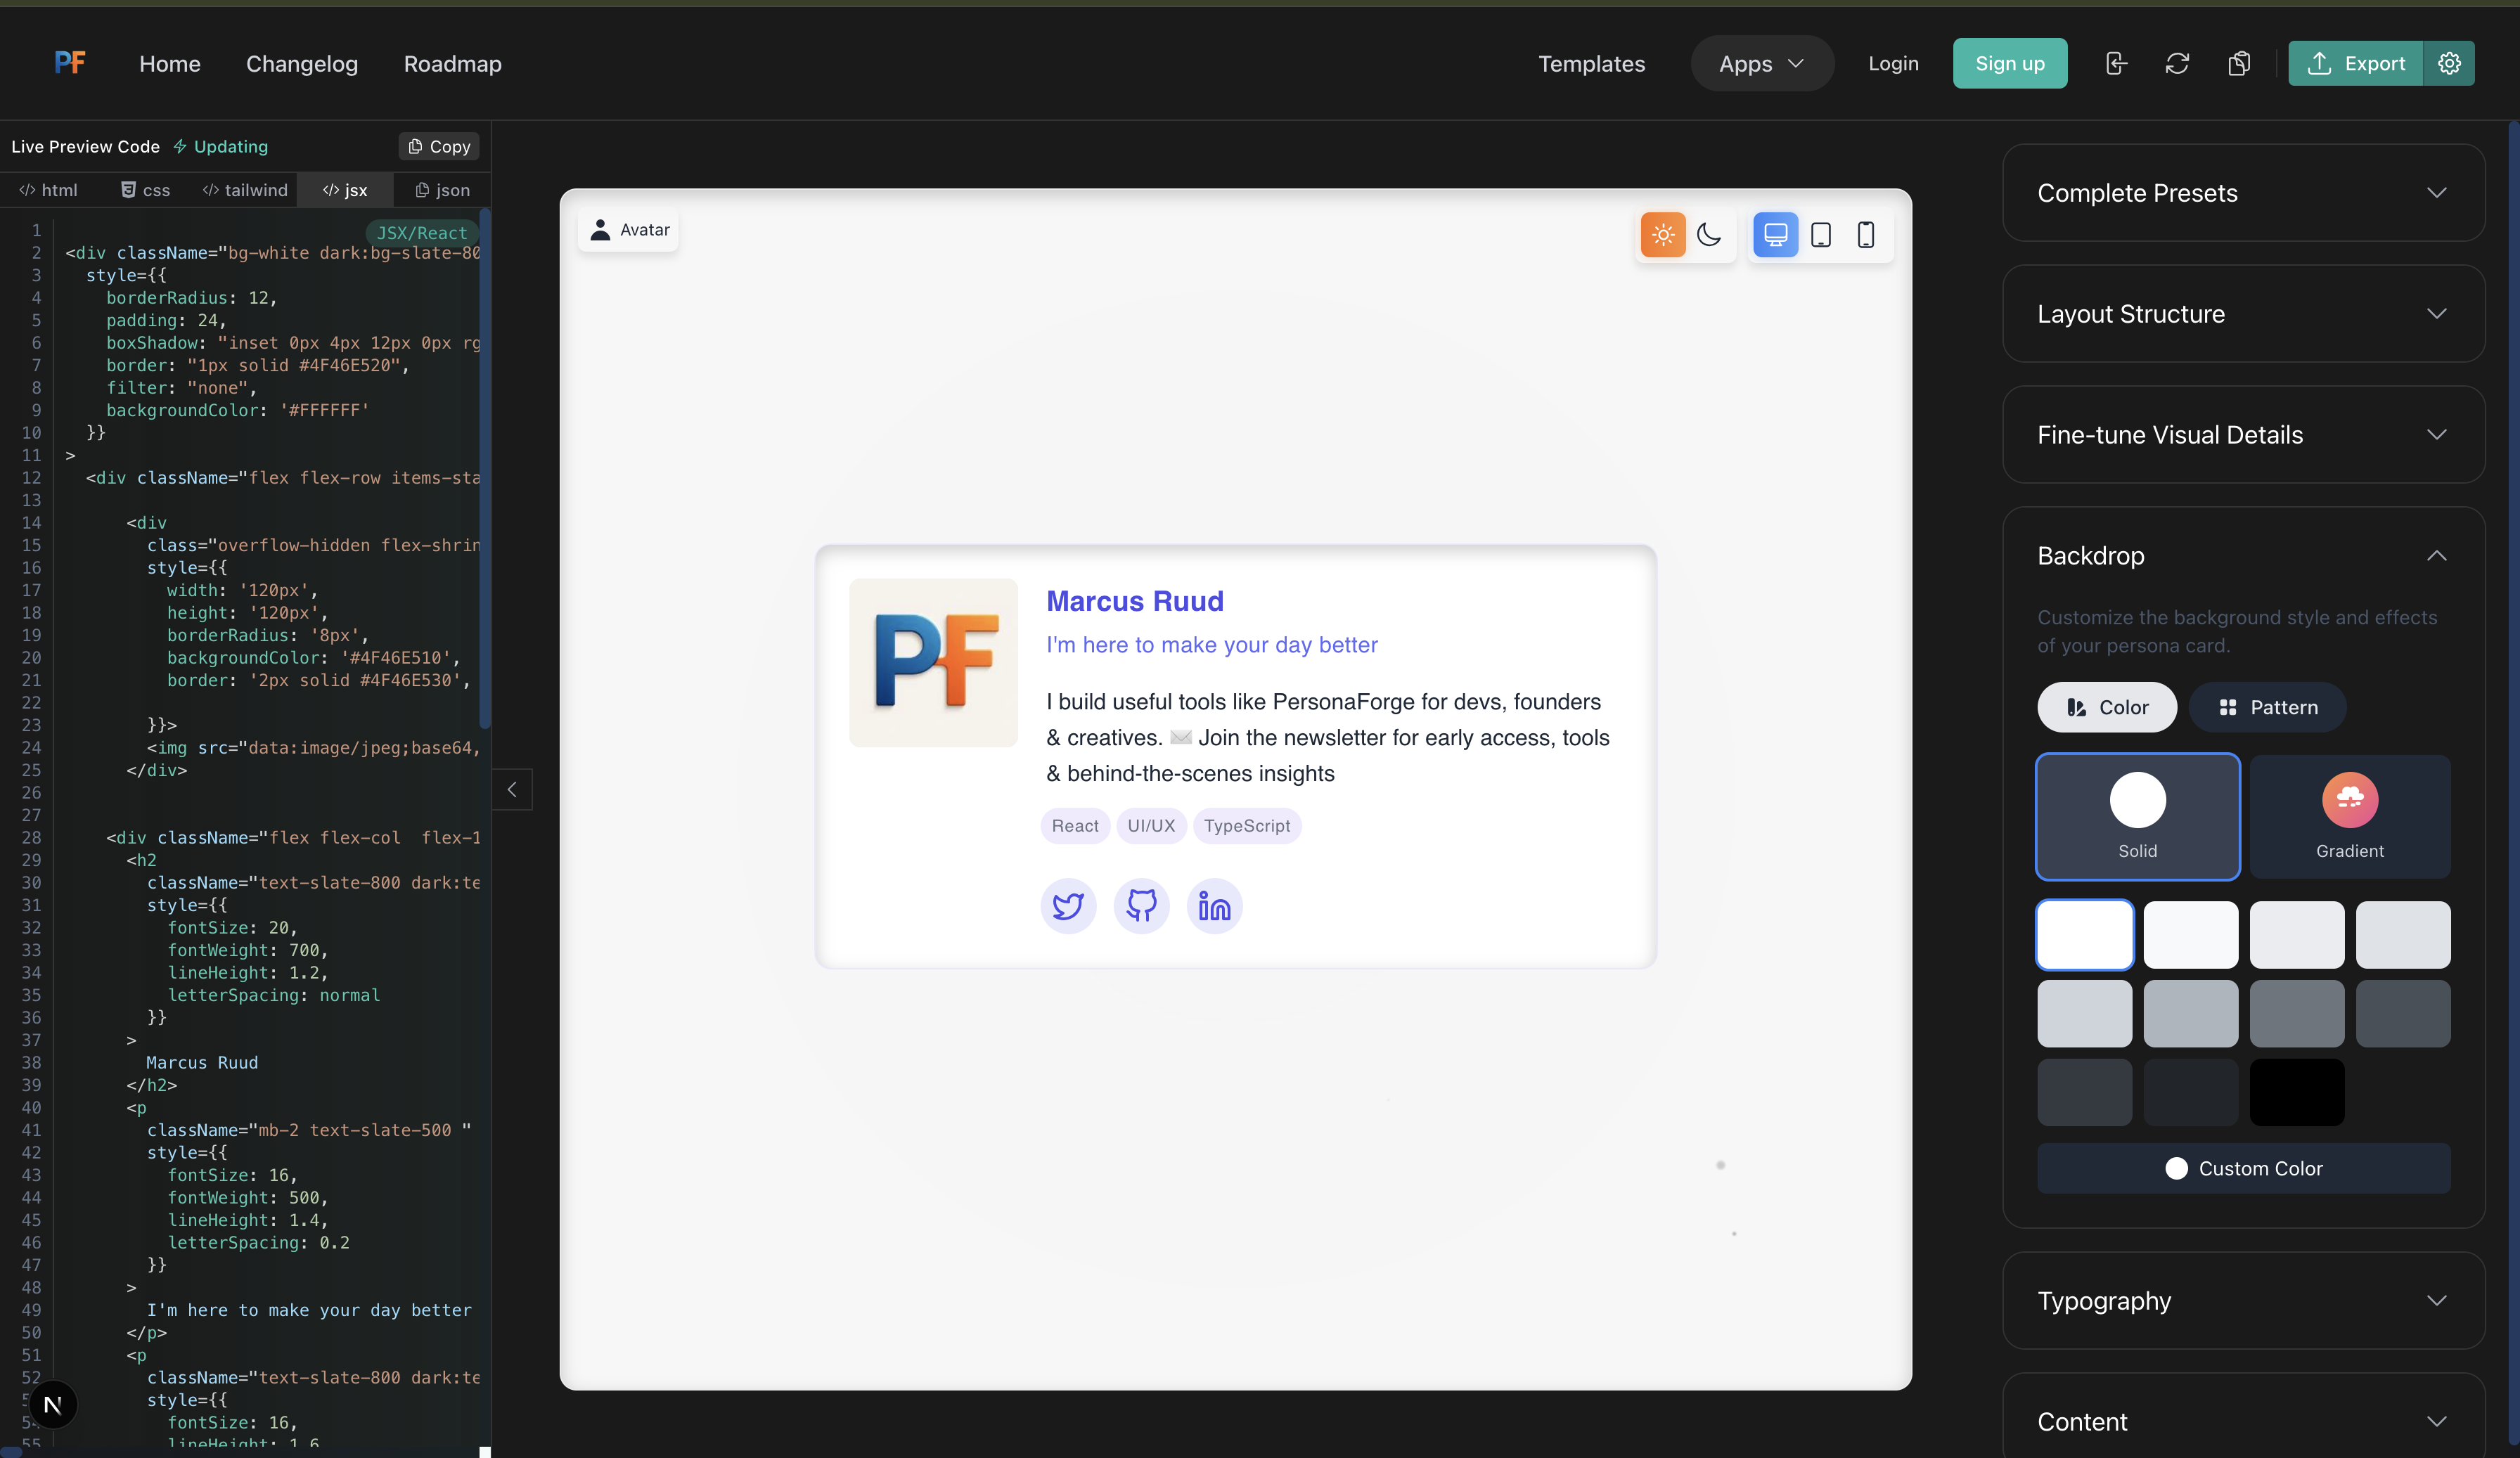Click the tagline 'I'm here to make your day better'
This screenshot has height=1458, width=2520.
coord(1212,645)
